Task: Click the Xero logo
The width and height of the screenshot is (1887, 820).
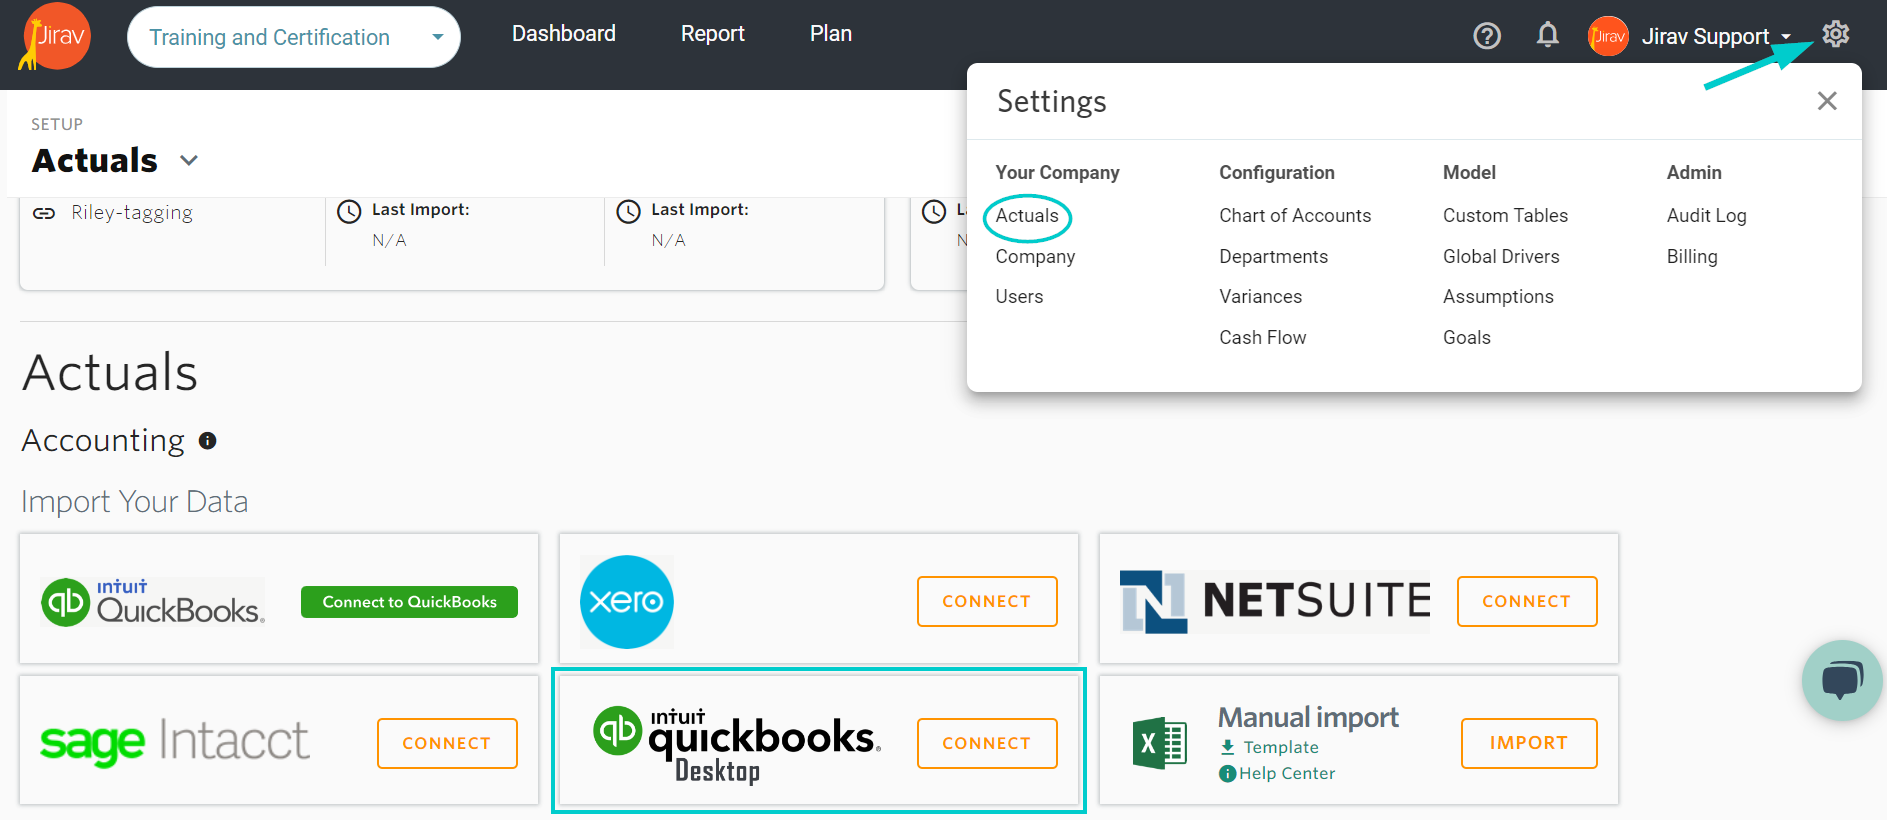Action: point(627,601)
